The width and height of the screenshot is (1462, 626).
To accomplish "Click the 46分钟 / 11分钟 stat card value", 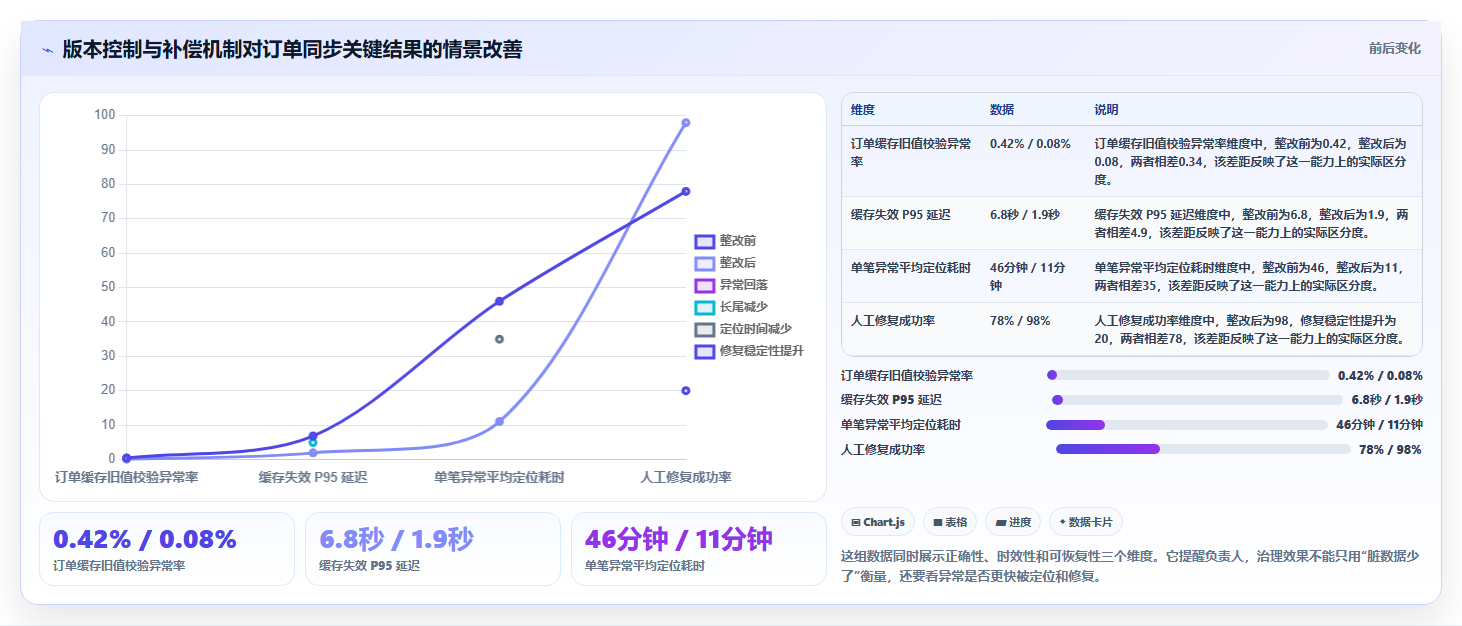I will (679, 539).
